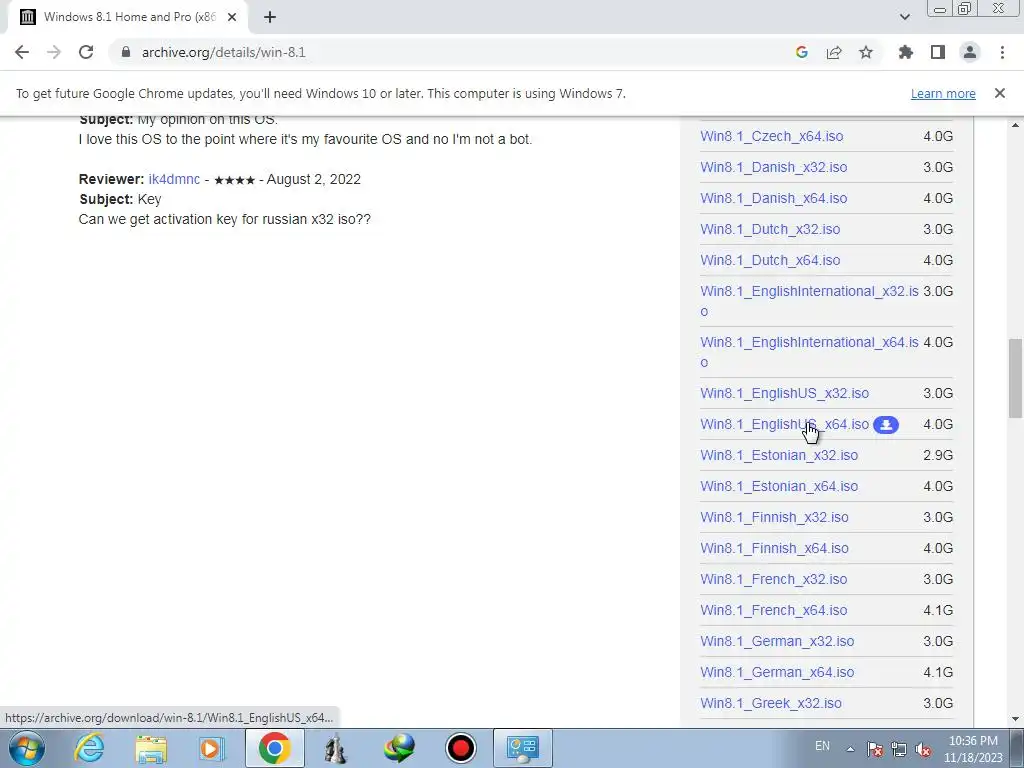Click the 2.9G size of Estonian_x32
The width and height of the screenshot is (1024, 768).
[938, 455]
